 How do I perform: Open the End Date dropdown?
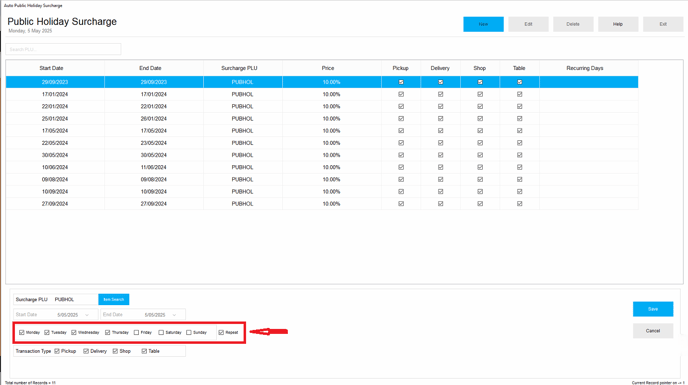(174, 315)
